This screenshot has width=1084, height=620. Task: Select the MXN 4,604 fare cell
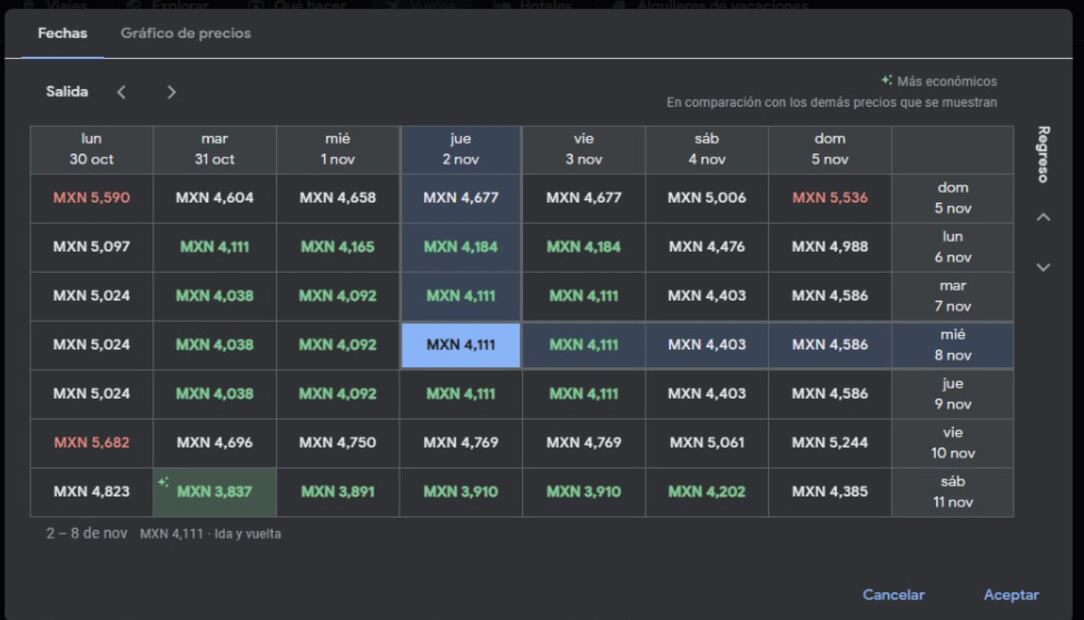(x=214, y=198)
